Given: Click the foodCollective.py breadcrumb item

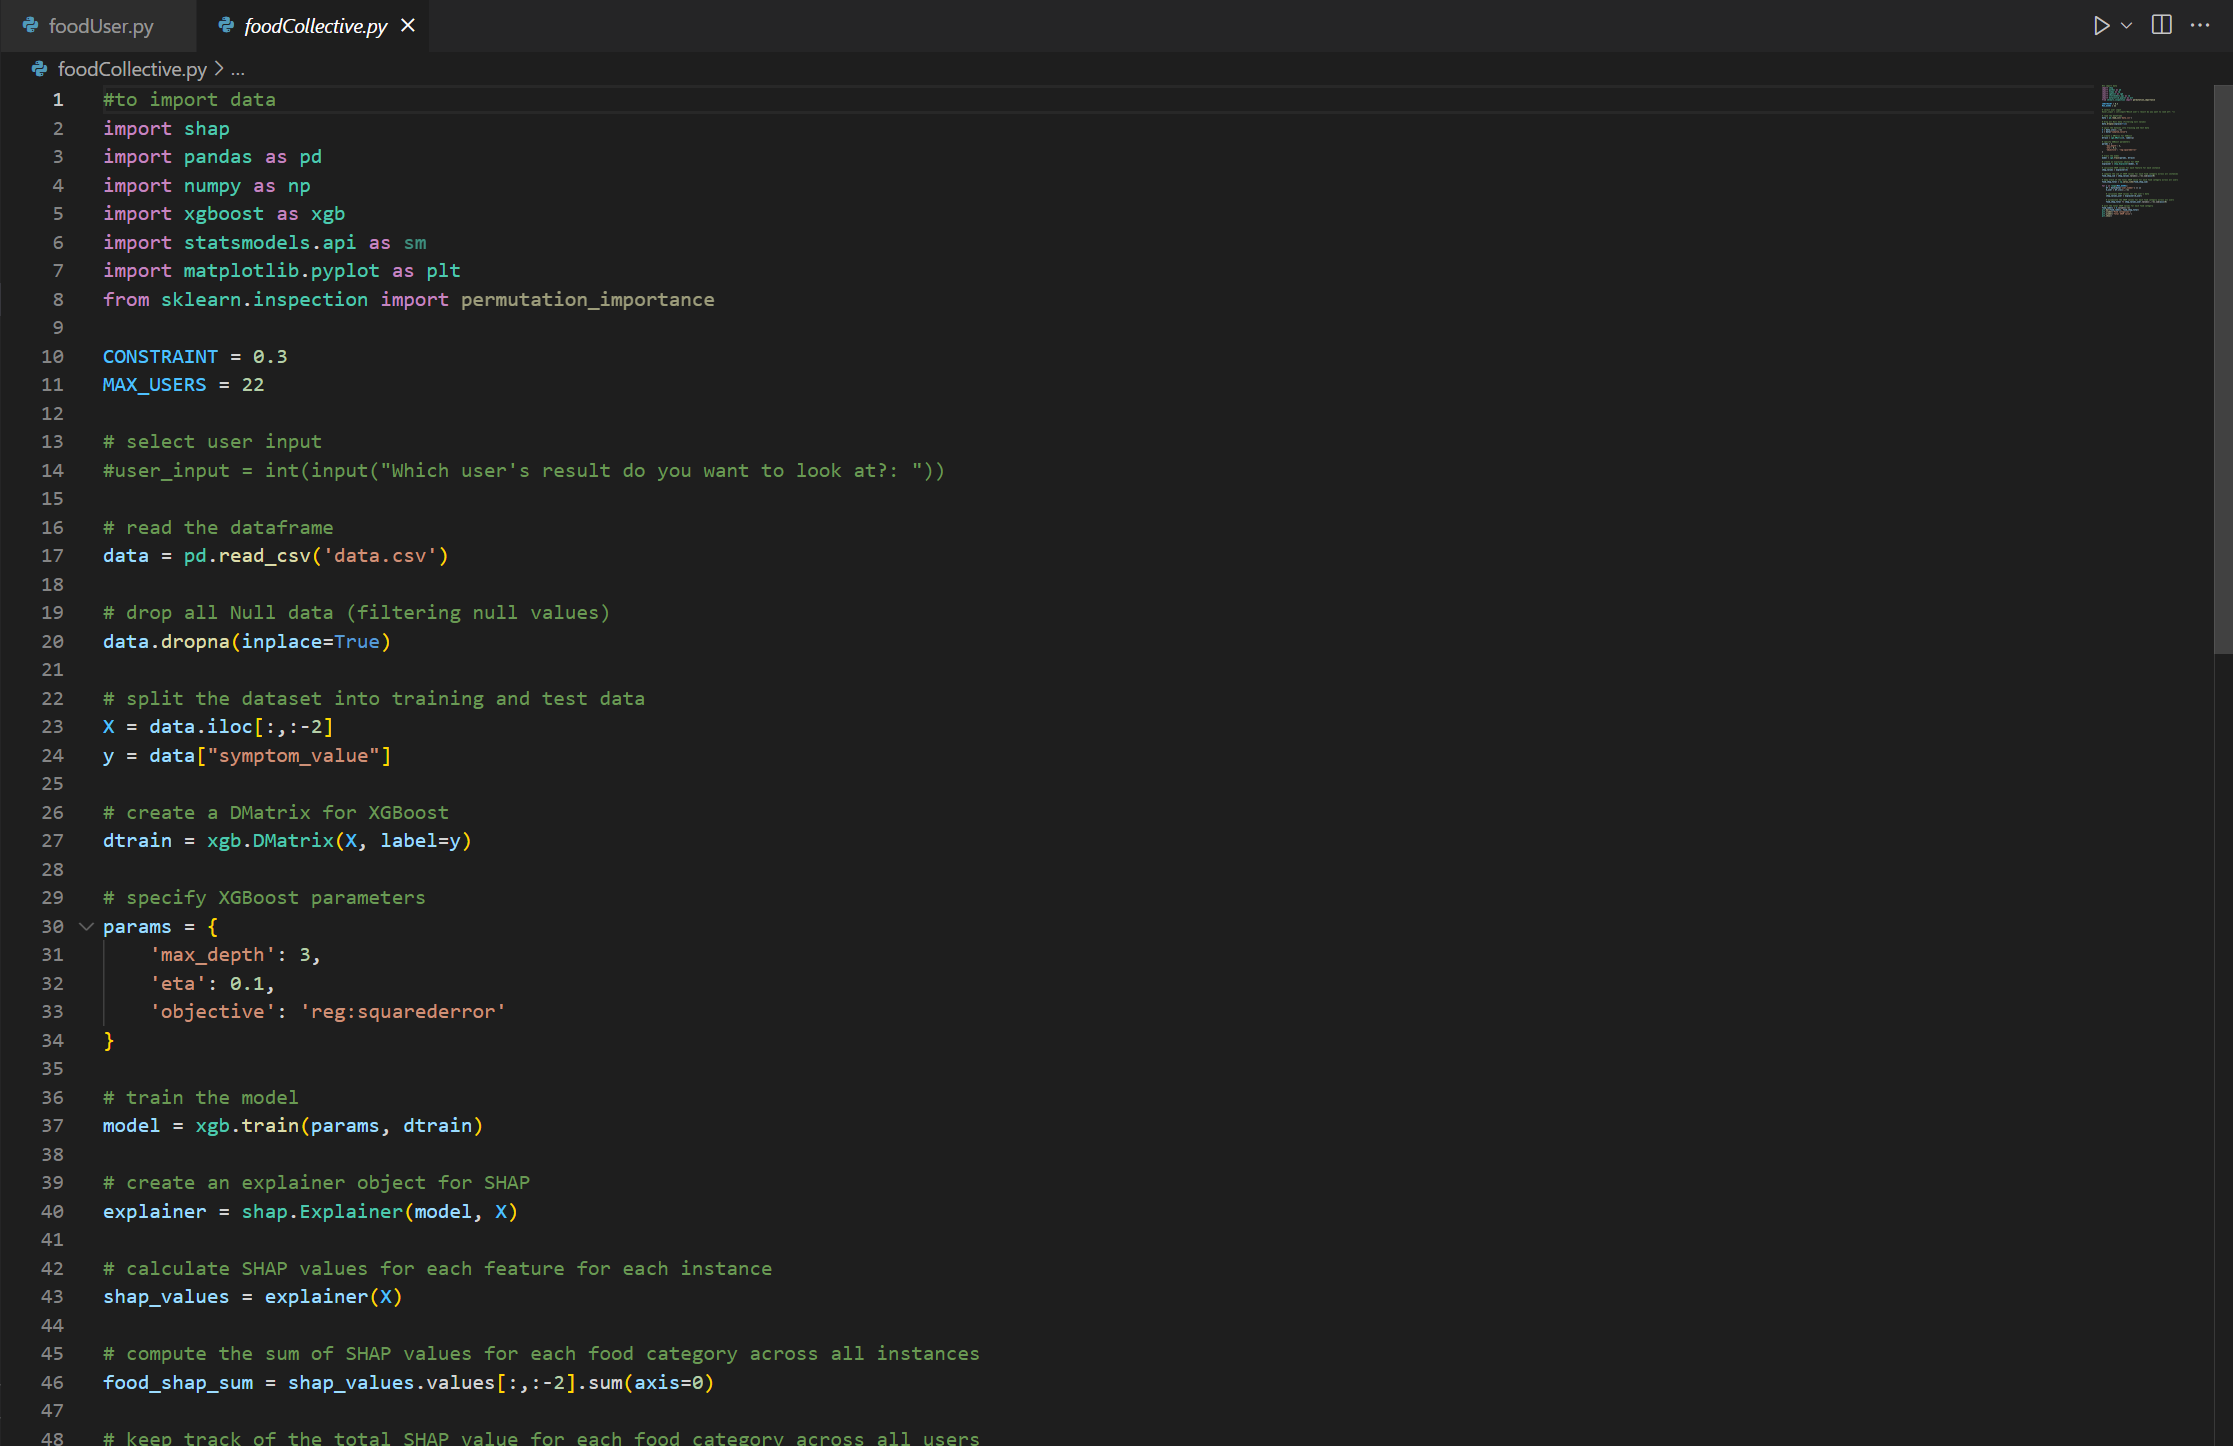Looking at the screenshot, I should pos(132,69).
